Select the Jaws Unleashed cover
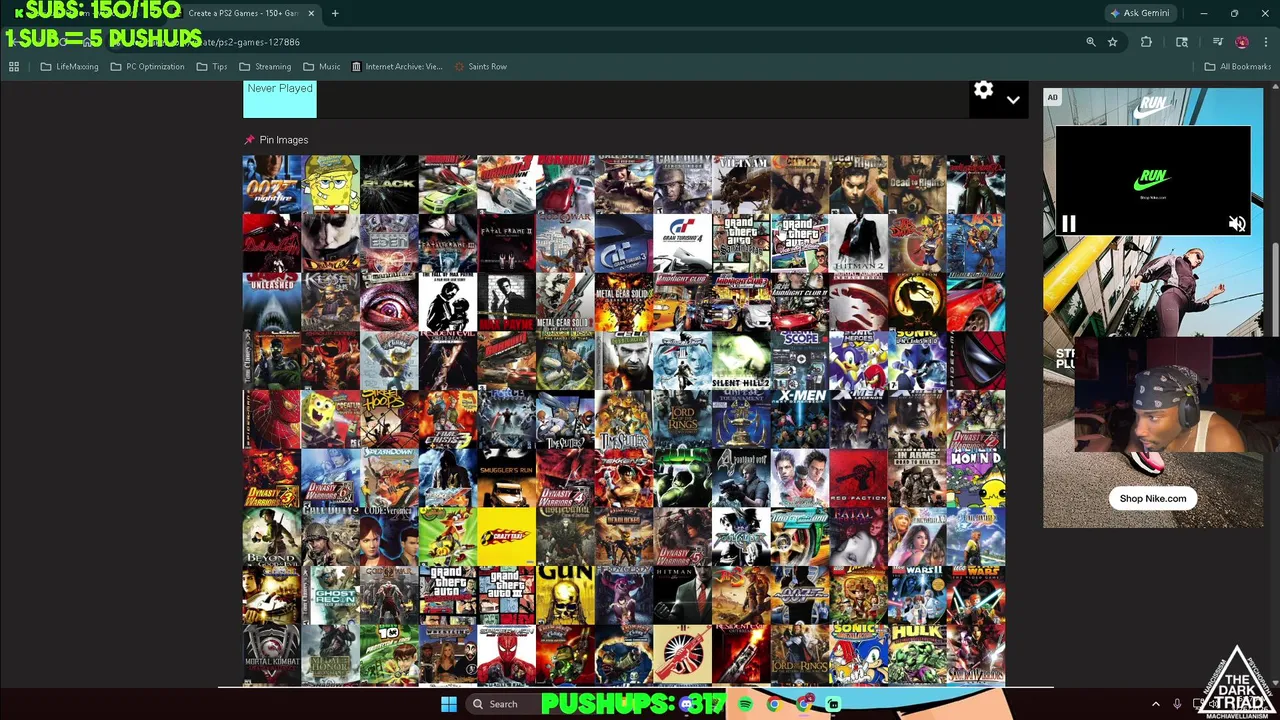 tap(272, 302)
